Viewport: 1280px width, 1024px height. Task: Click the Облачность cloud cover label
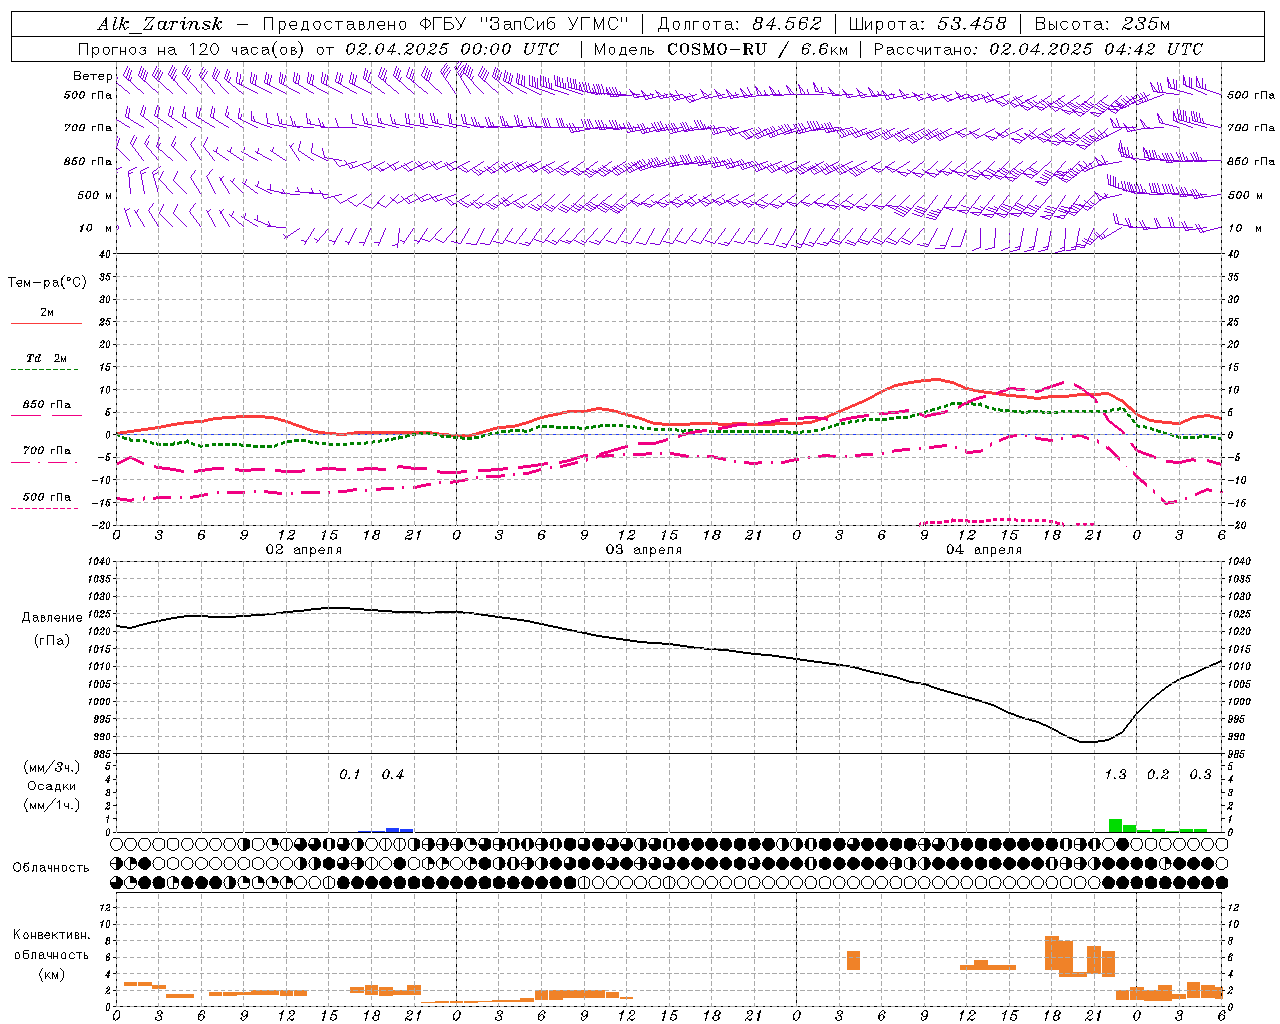51,867
